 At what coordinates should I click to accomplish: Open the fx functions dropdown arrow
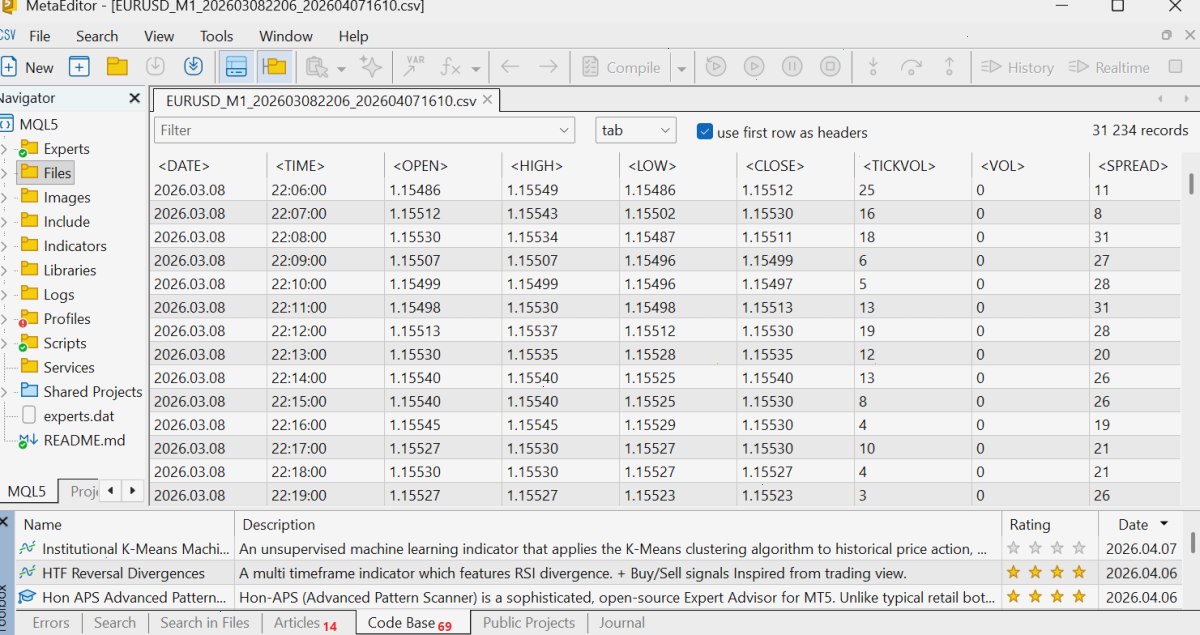(x=476, y=69)
